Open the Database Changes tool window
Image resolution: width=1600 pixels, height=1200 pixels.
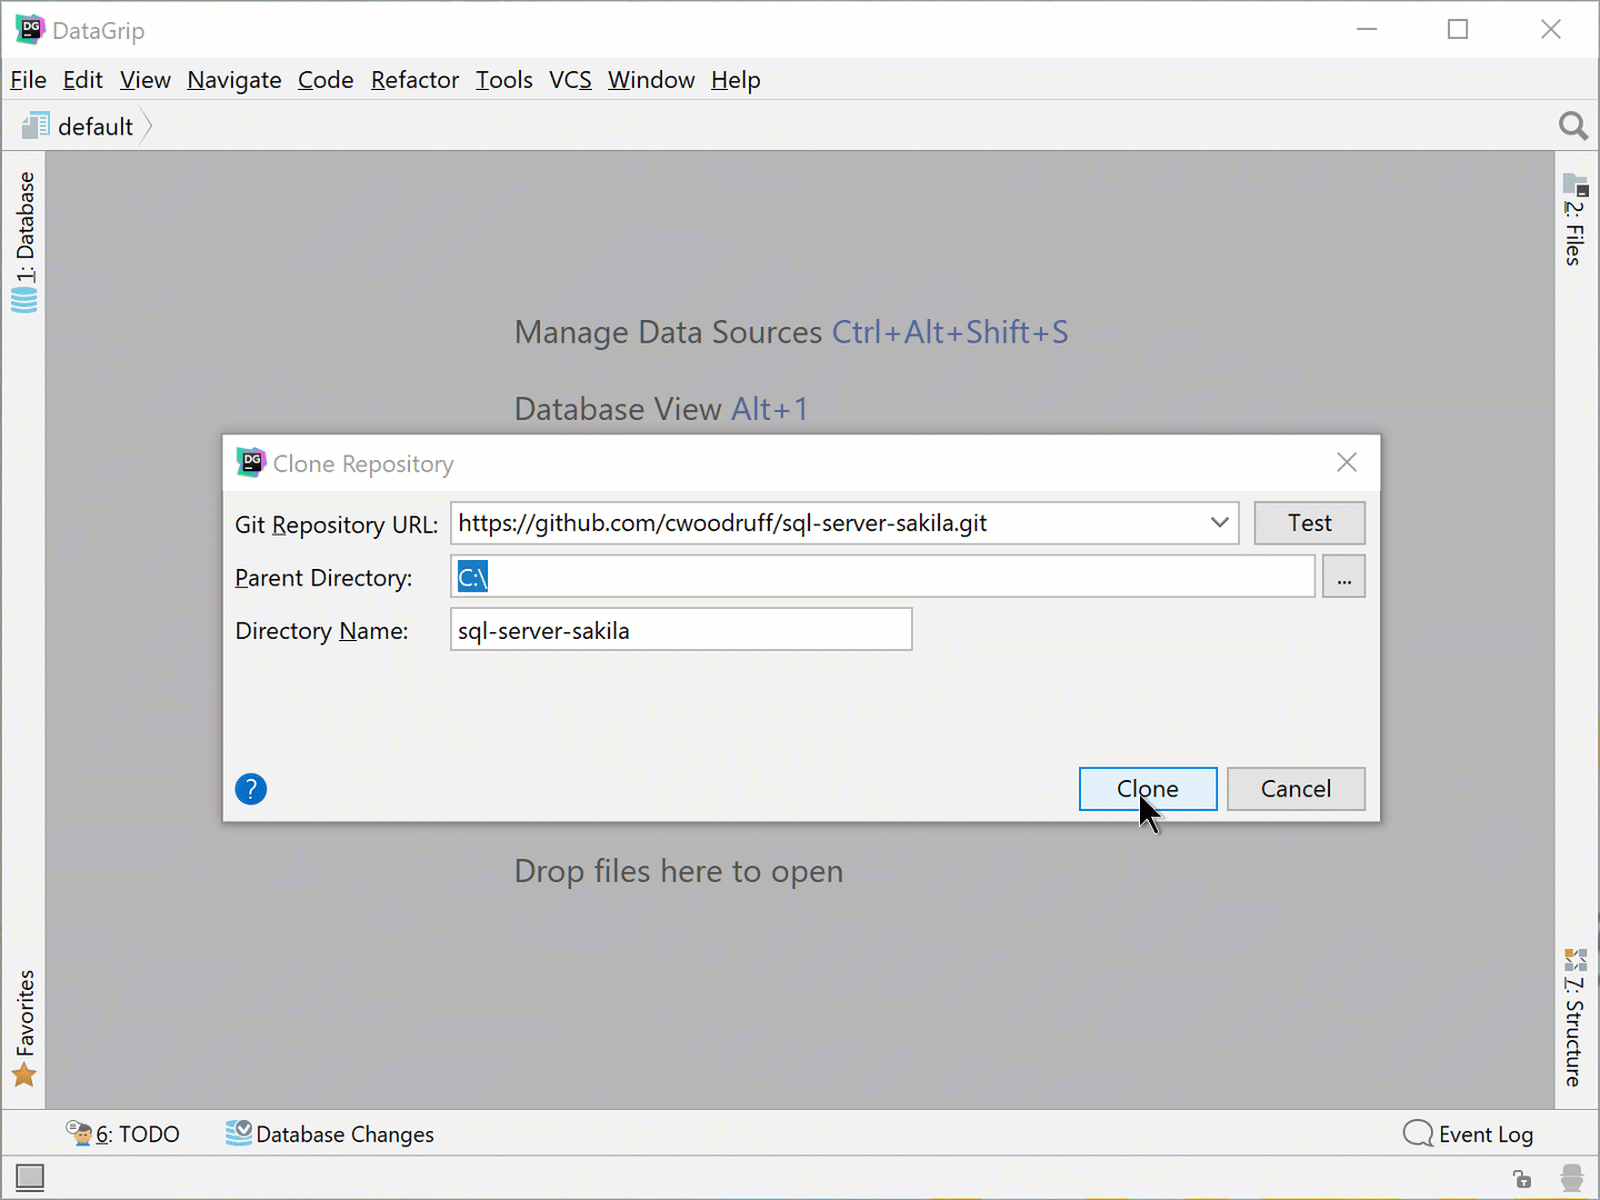329,1134
